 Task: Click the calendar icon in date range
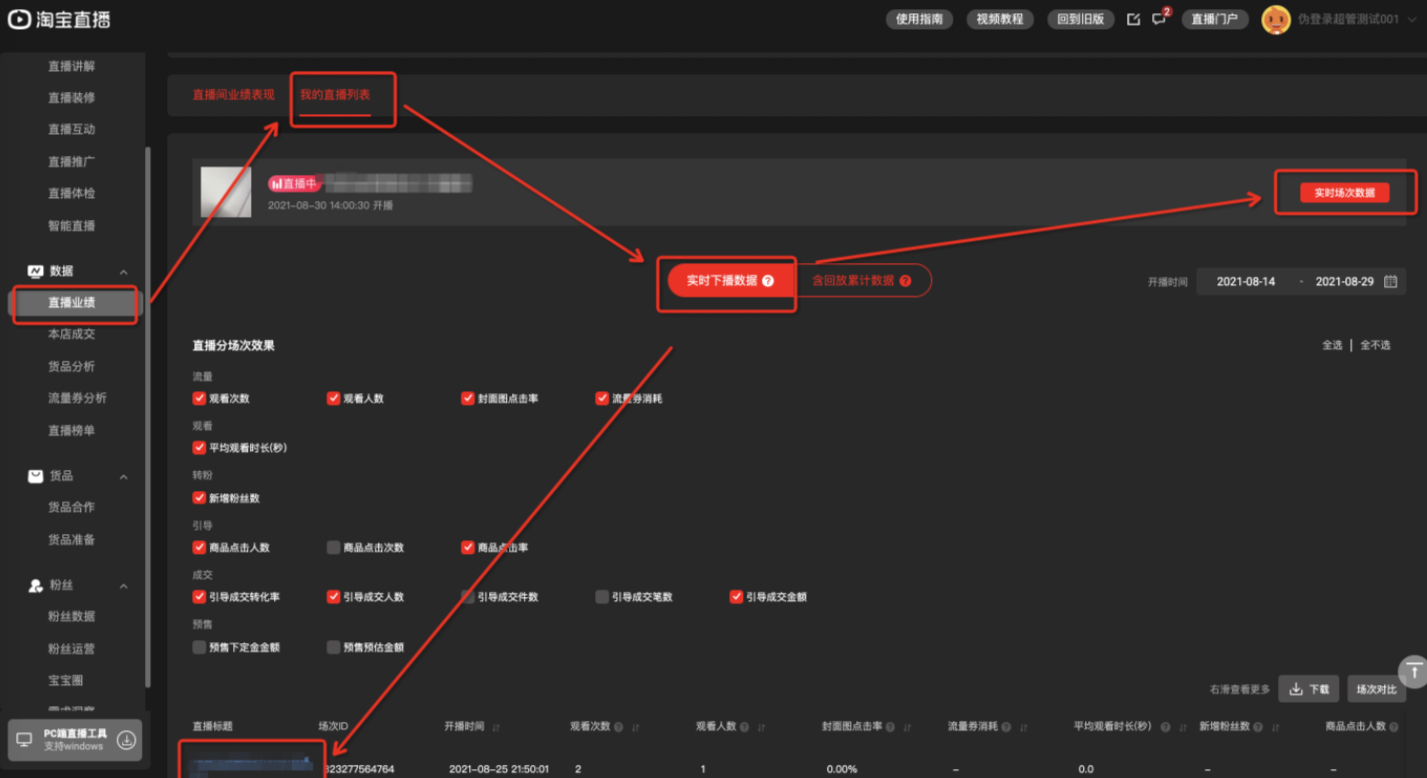pos(1390,282)
